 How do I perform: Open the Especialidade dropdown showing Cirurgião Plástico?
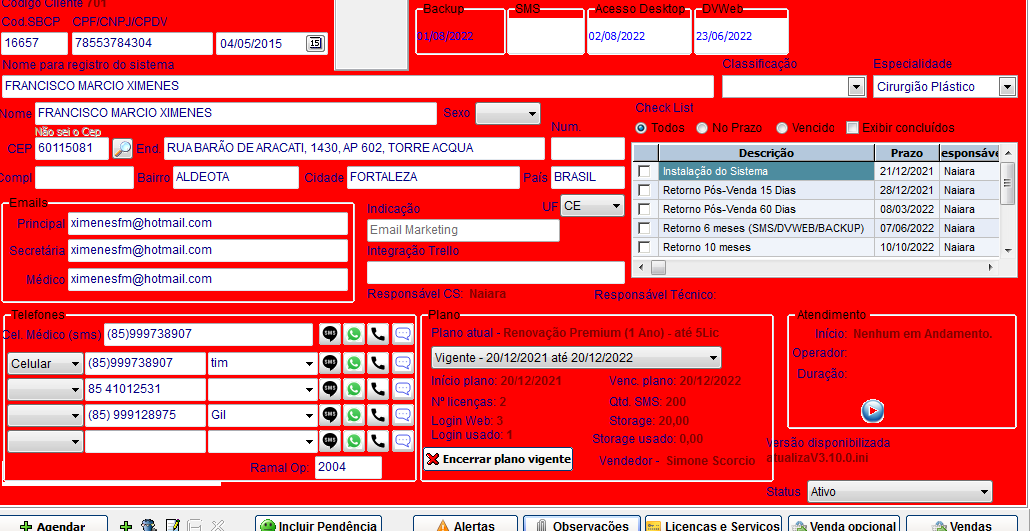(1006, 87)
